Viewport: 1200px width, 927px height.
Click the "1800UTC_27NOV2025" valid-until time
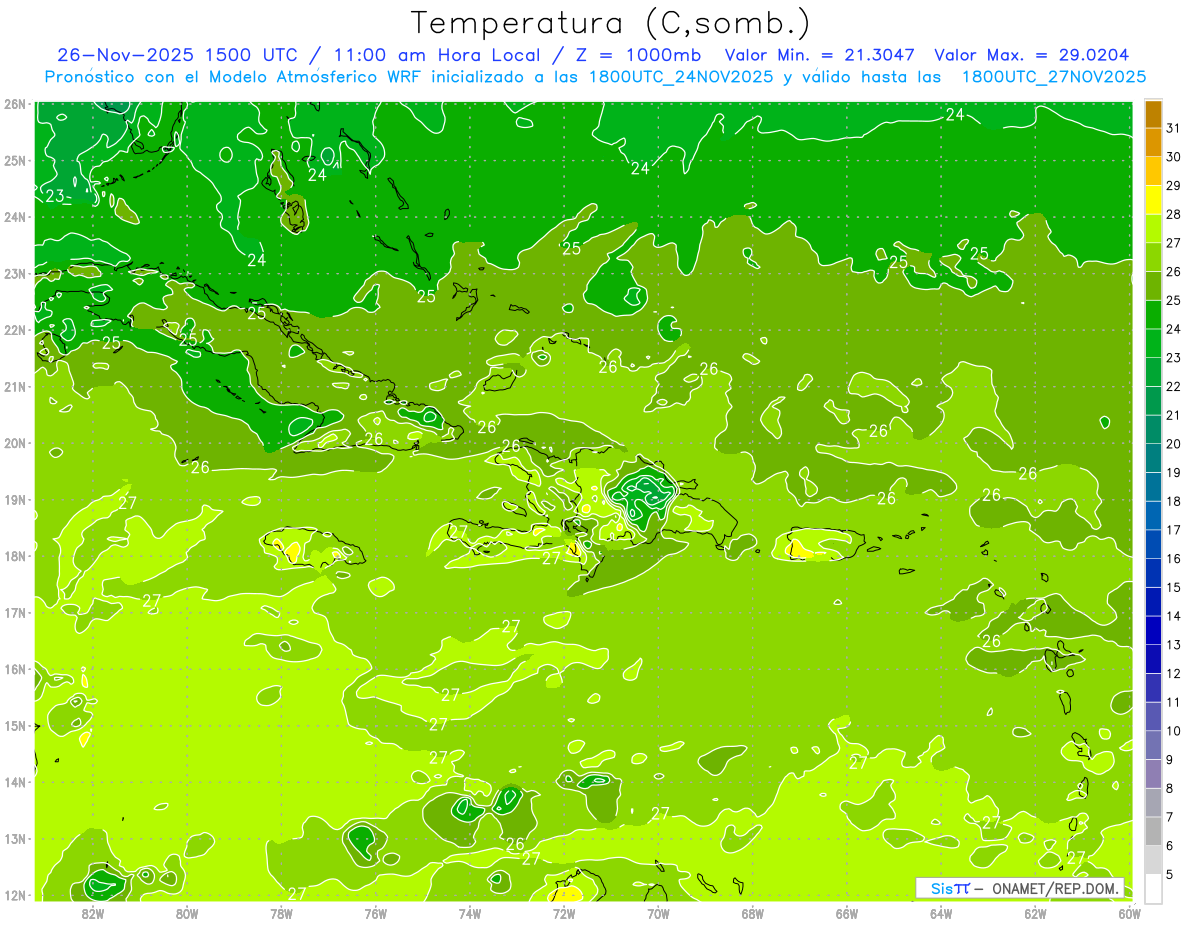point(1053,77)
